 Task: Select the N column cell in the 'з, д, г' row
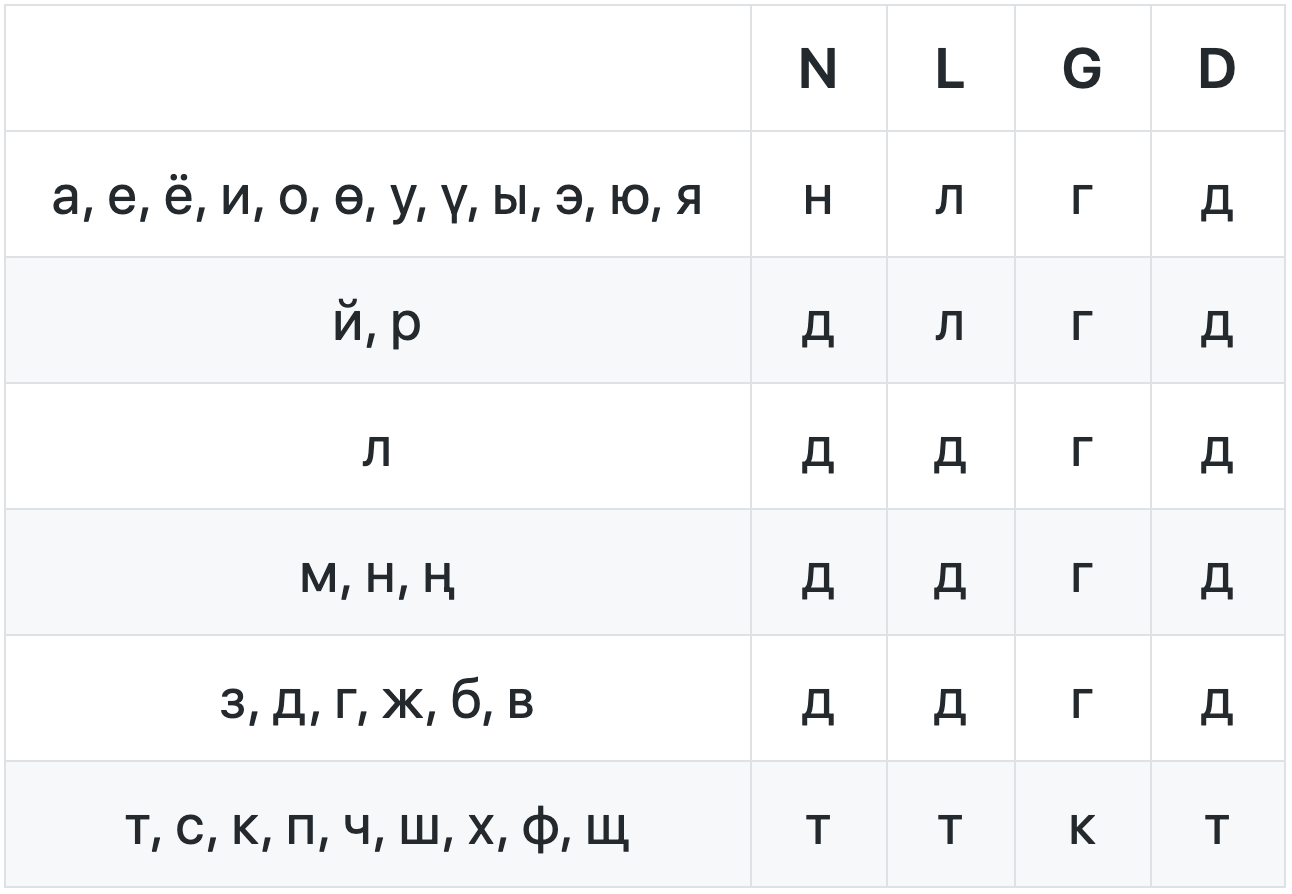click(817, 701)
